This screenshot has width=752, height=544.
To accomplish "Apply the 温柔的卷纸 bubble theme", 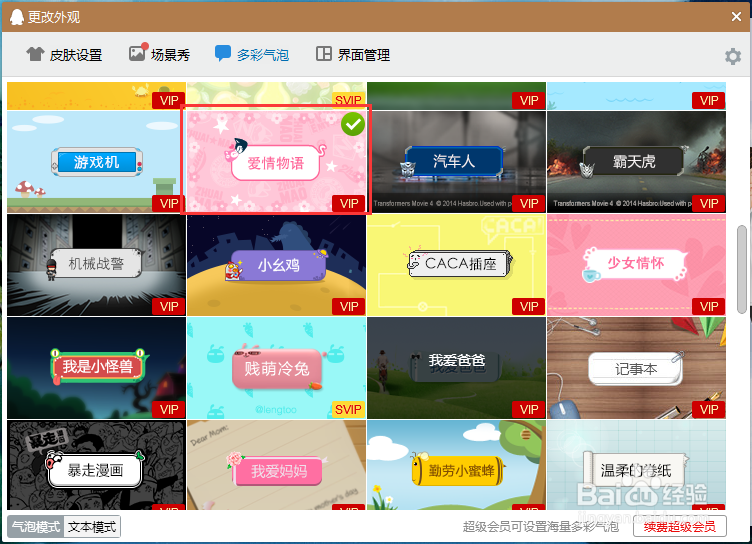I will [x=636, y=465].
